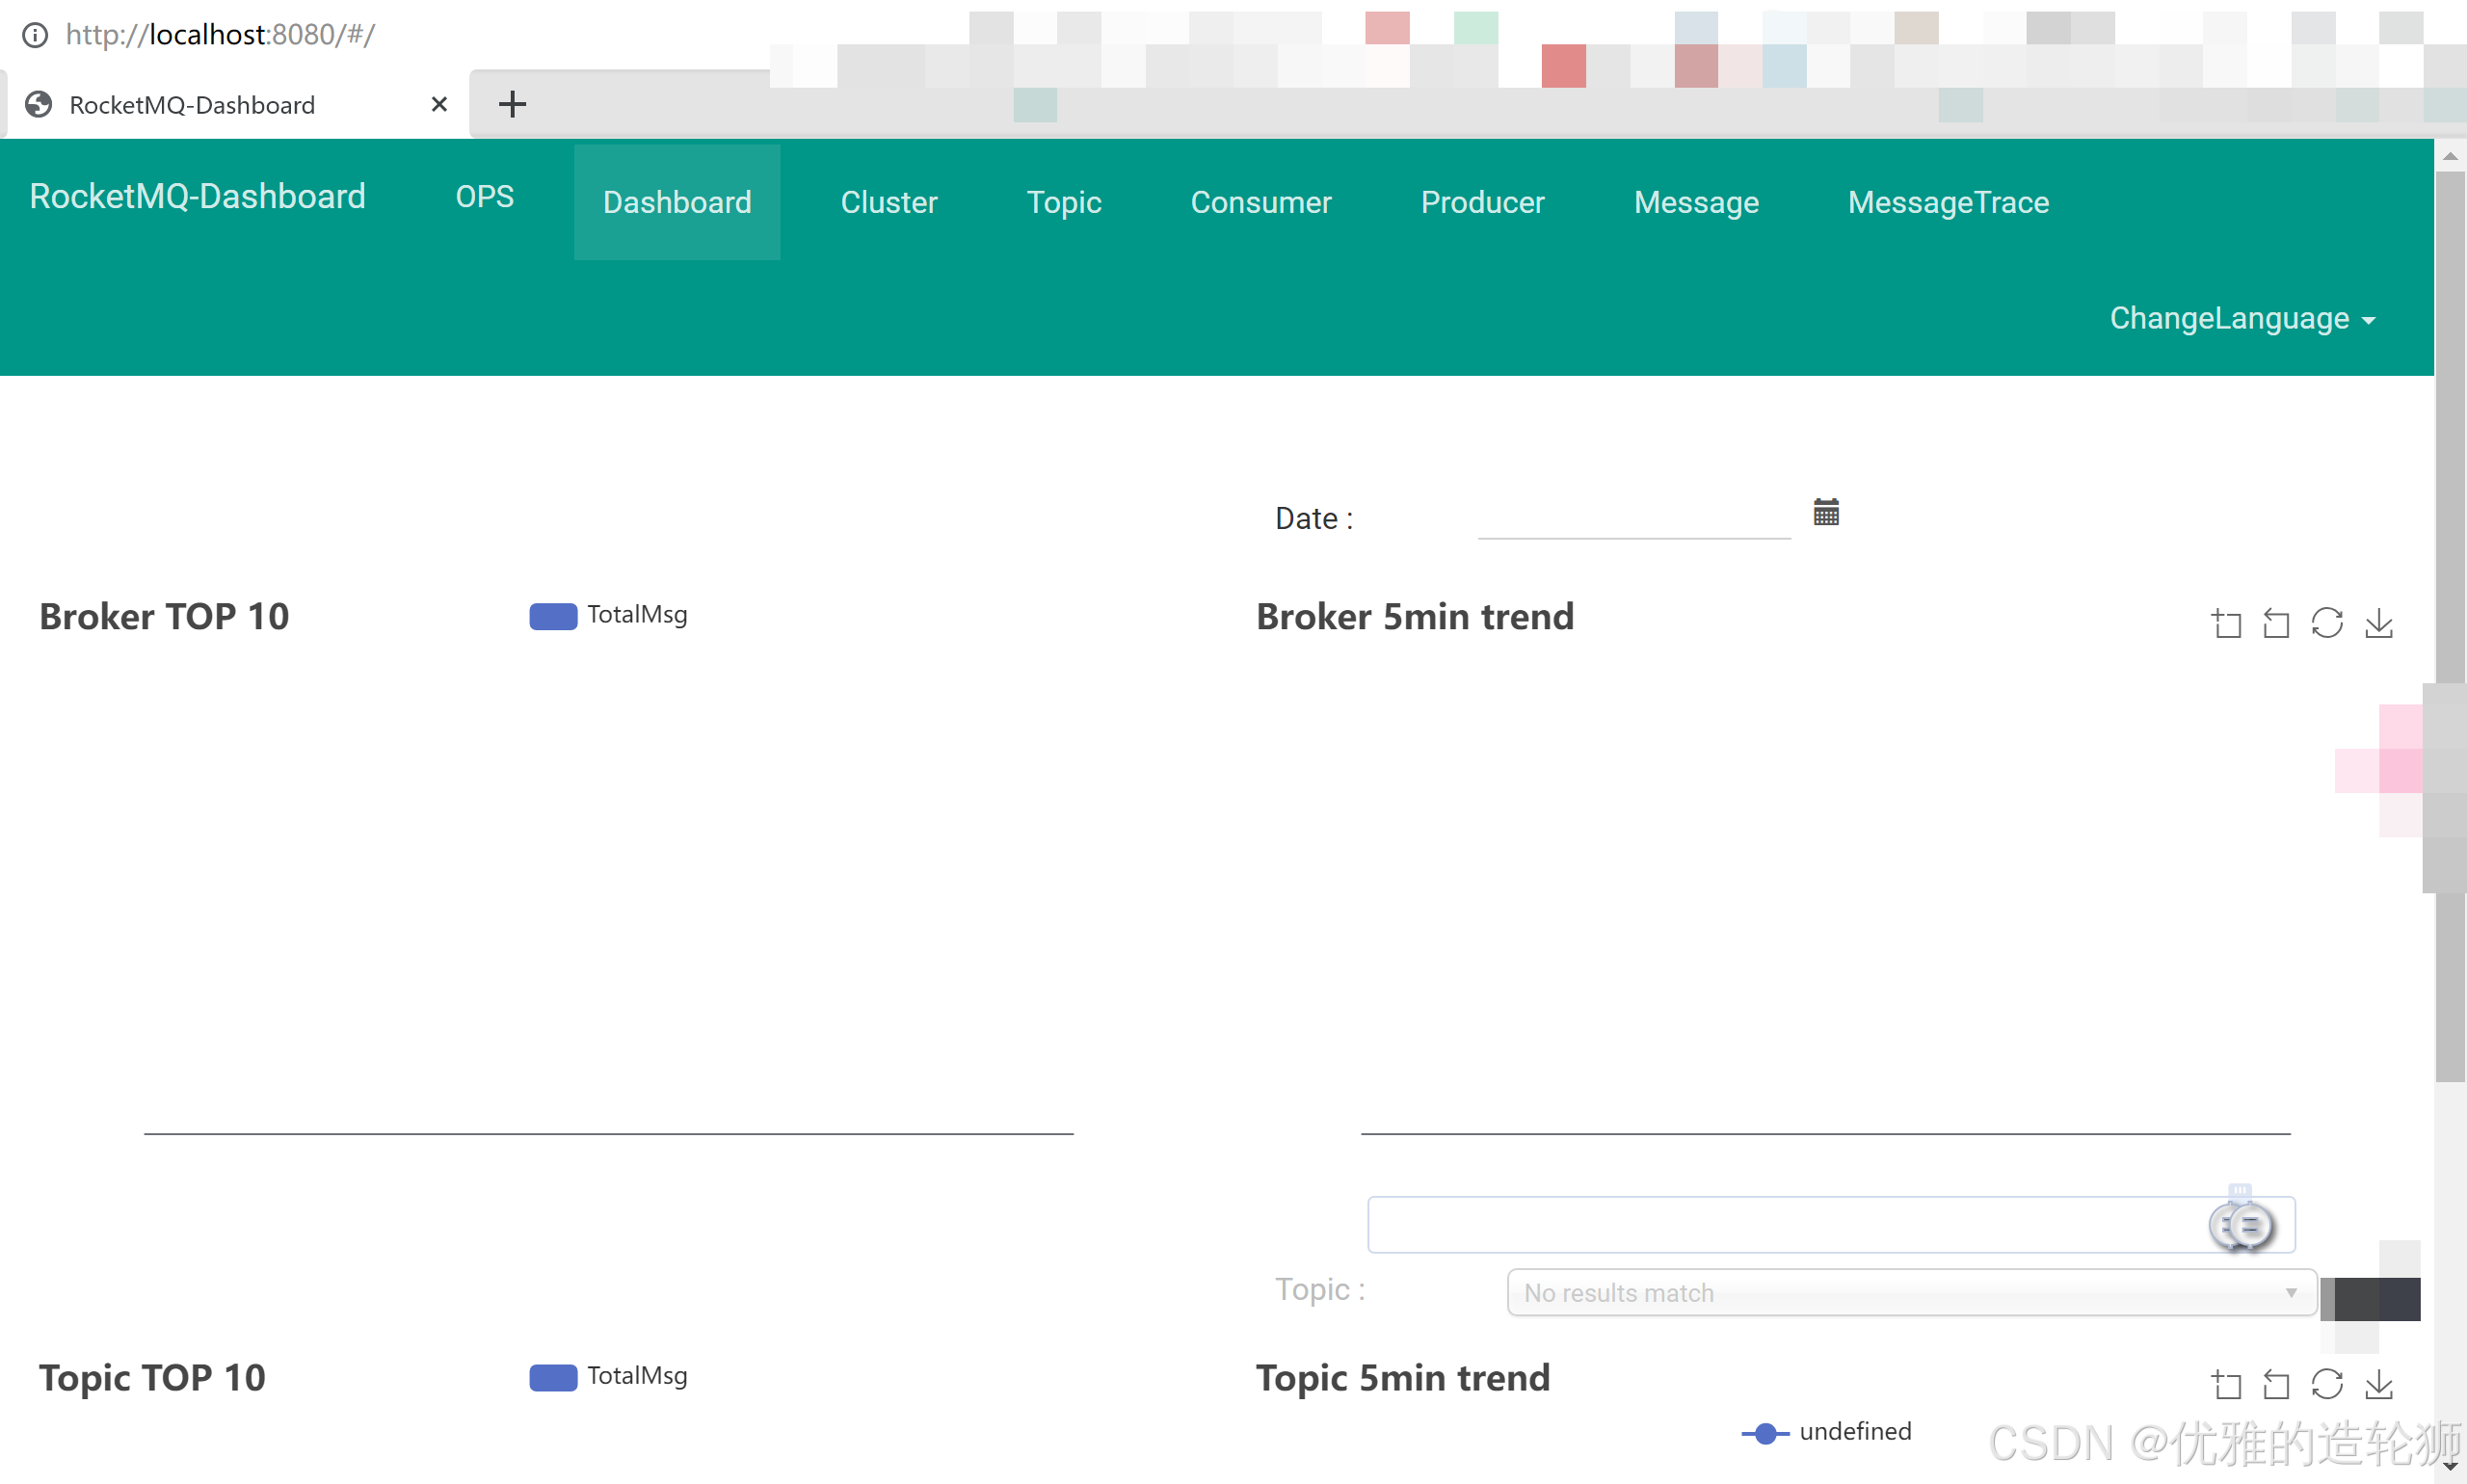Viewport: 2467px width, 1484px height.
Task: Click zoom reset icon on Broker 5min trend
Action: pyautogui.click(x=2276, y=623)
